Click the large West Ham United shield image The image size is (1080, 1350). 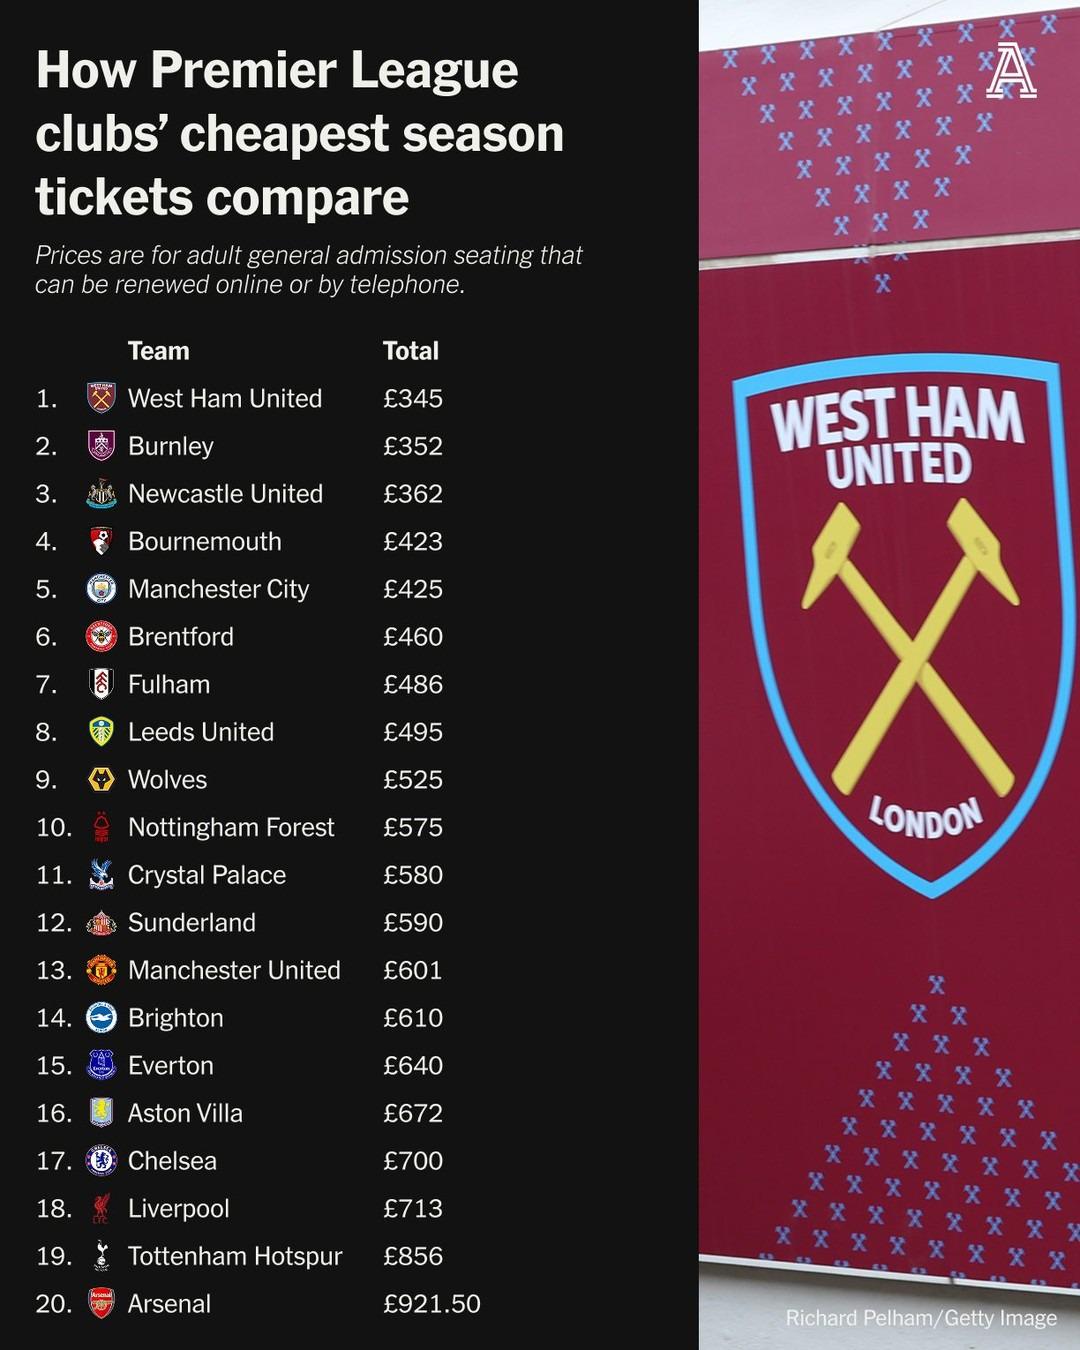pyautogui.click(x=897, y=625)
